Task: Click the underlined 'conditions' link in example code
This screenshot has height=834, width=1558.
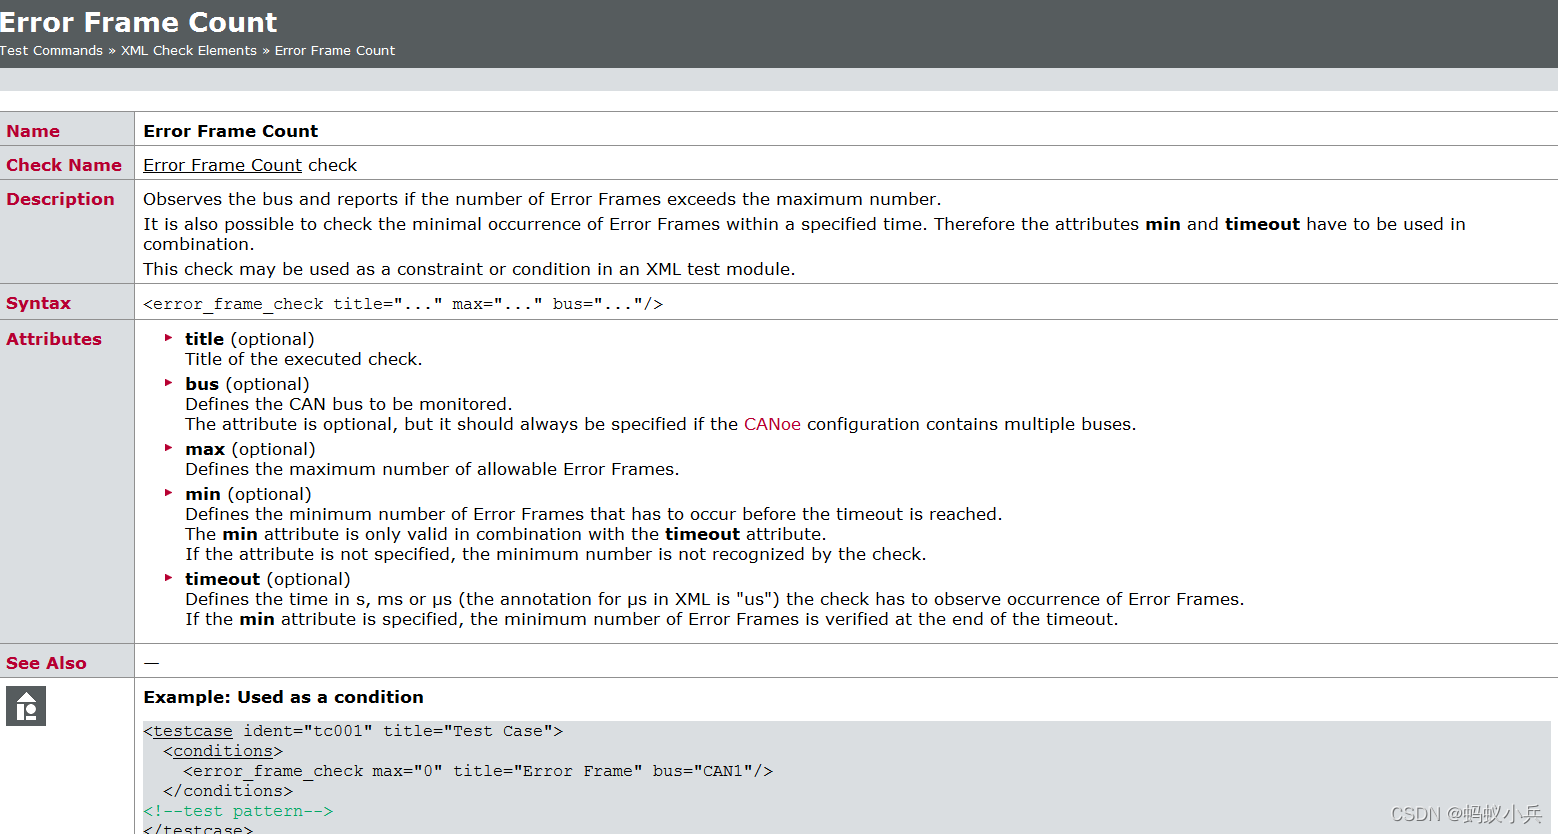Action: click(223, 751)
